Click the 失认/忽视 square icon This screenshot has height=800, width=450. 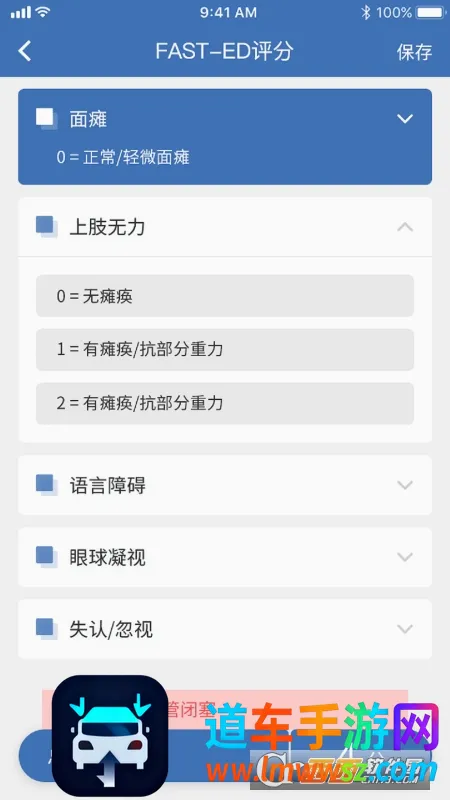pyautogui.click(x=46, y=629)
